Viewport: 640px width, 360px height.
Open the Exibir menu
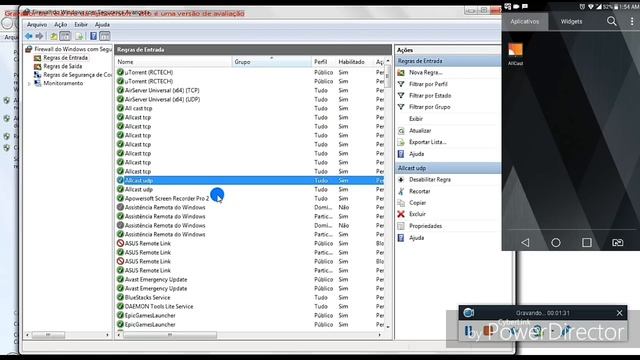81,24
